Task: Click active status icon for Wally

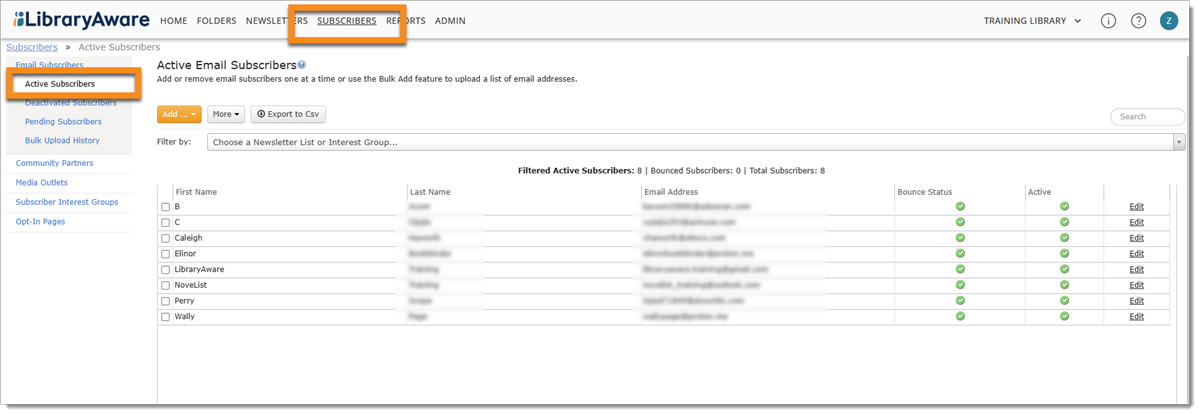Action: click(x=1064, y=316)
